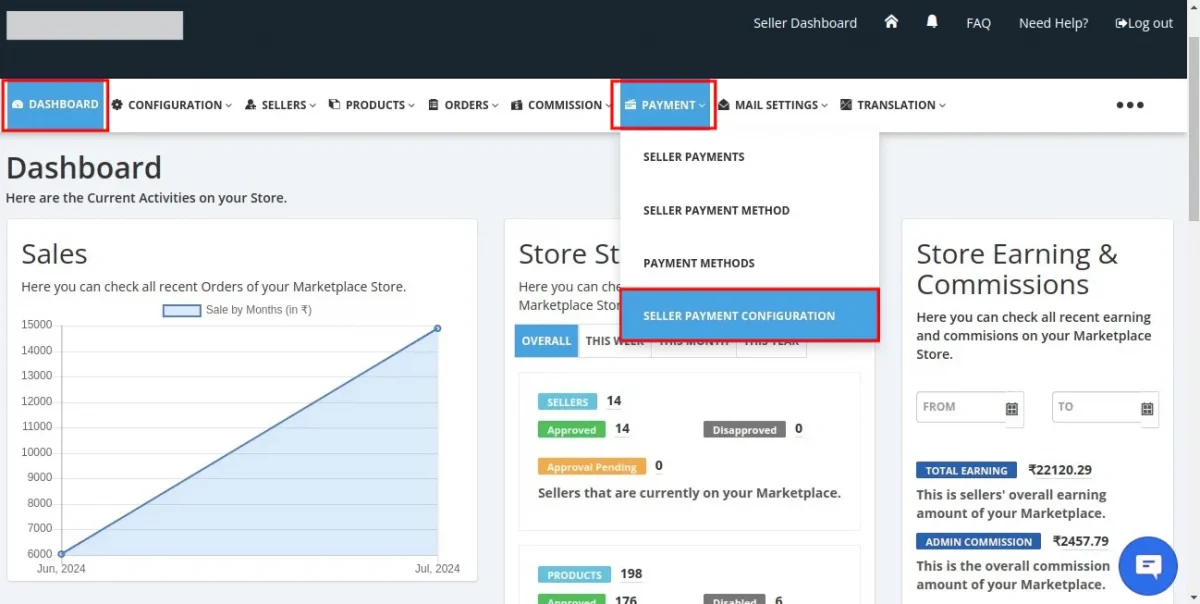Click the Dashboard gauge icon

(17, 105)
